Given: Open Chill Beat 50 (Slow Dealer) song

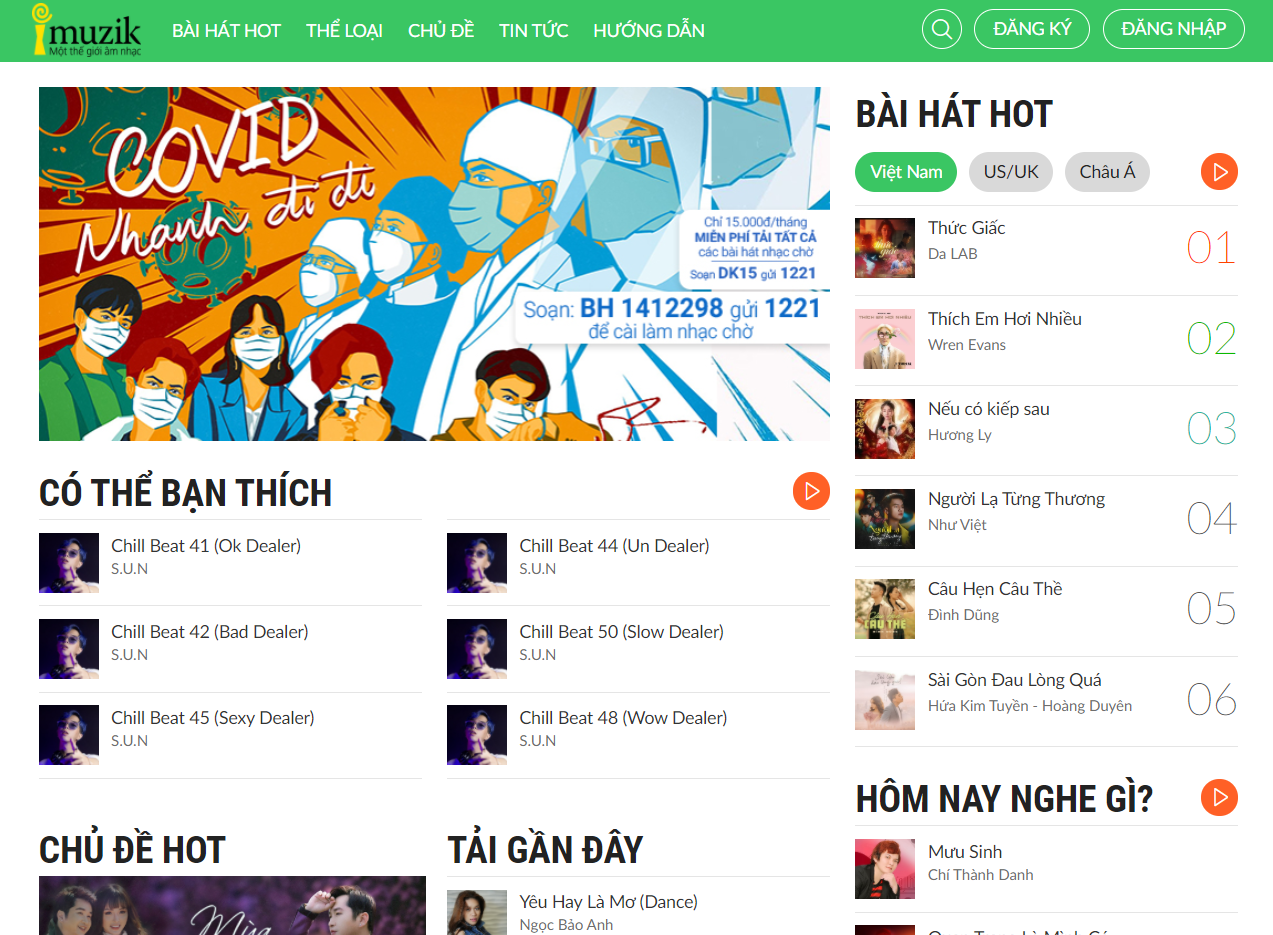Looking at the screenshot, I should pyautogui.click(x=621, y=632).
